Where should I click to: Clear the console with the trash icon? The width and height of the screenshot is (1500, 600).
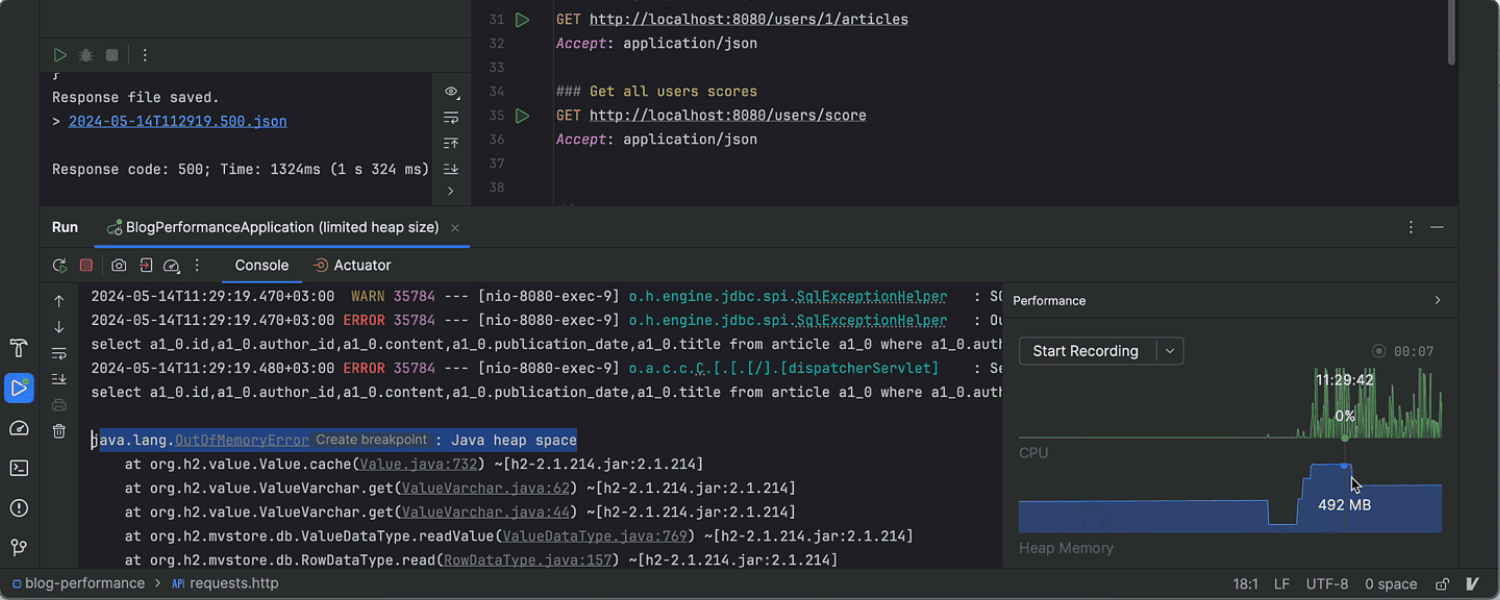(59, 431)
